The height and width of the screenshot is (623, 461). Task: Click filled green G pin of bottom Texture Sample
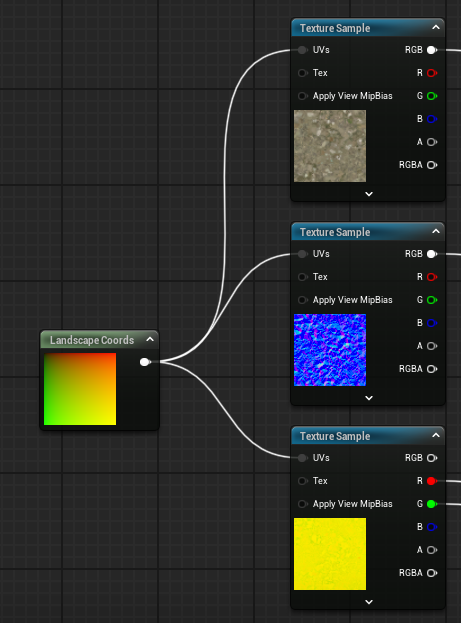pyautogui.click(x=432, y=504)
